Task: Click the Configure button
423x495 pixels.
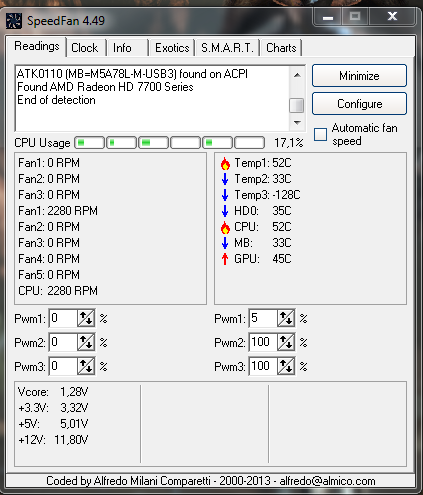Action: click(359, 104)
